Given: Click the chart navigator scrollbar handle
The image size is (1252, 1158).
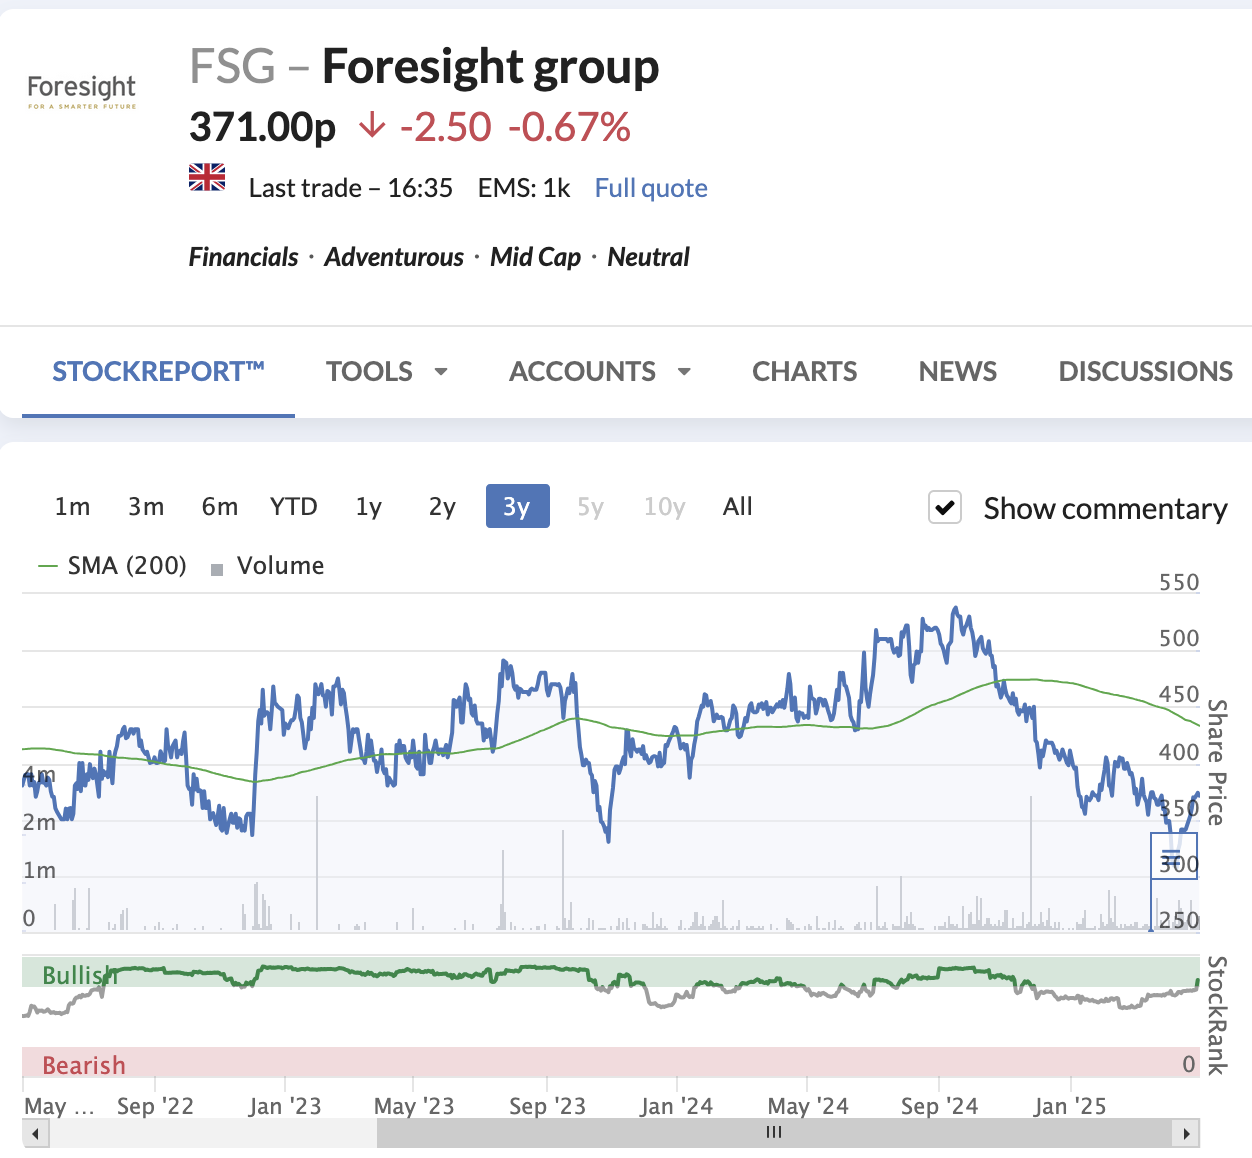Looking at the screenshot, I should pyautogui.click(x=774, y=1133).
